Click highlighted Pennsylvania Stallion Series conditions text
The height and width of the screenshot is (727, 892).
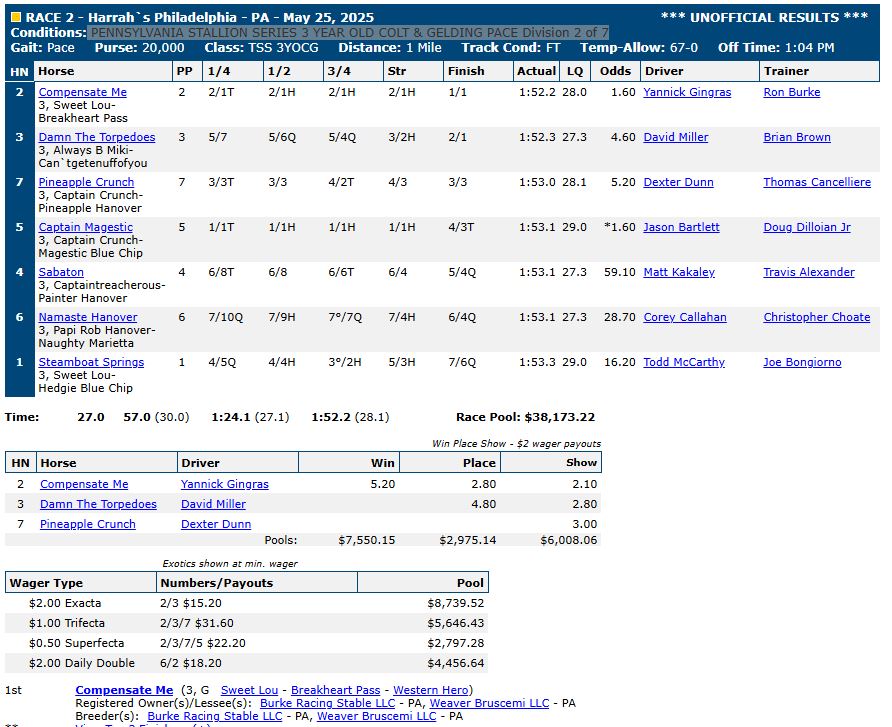point(348,32)
